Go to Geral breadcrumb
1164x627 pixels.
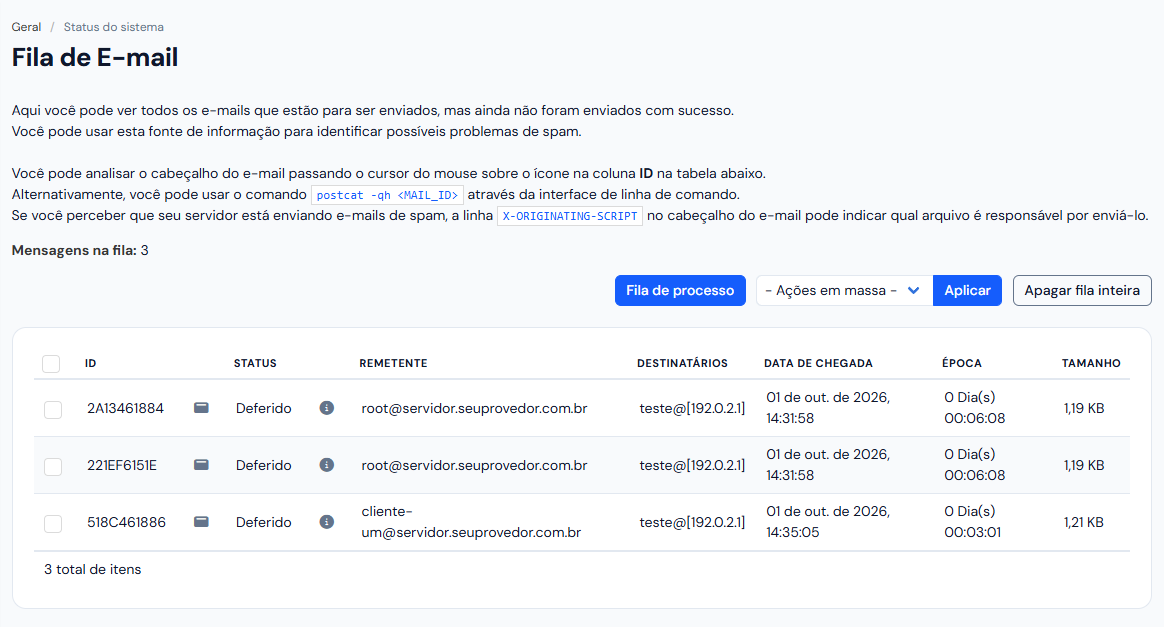click(x=26, y=27)
